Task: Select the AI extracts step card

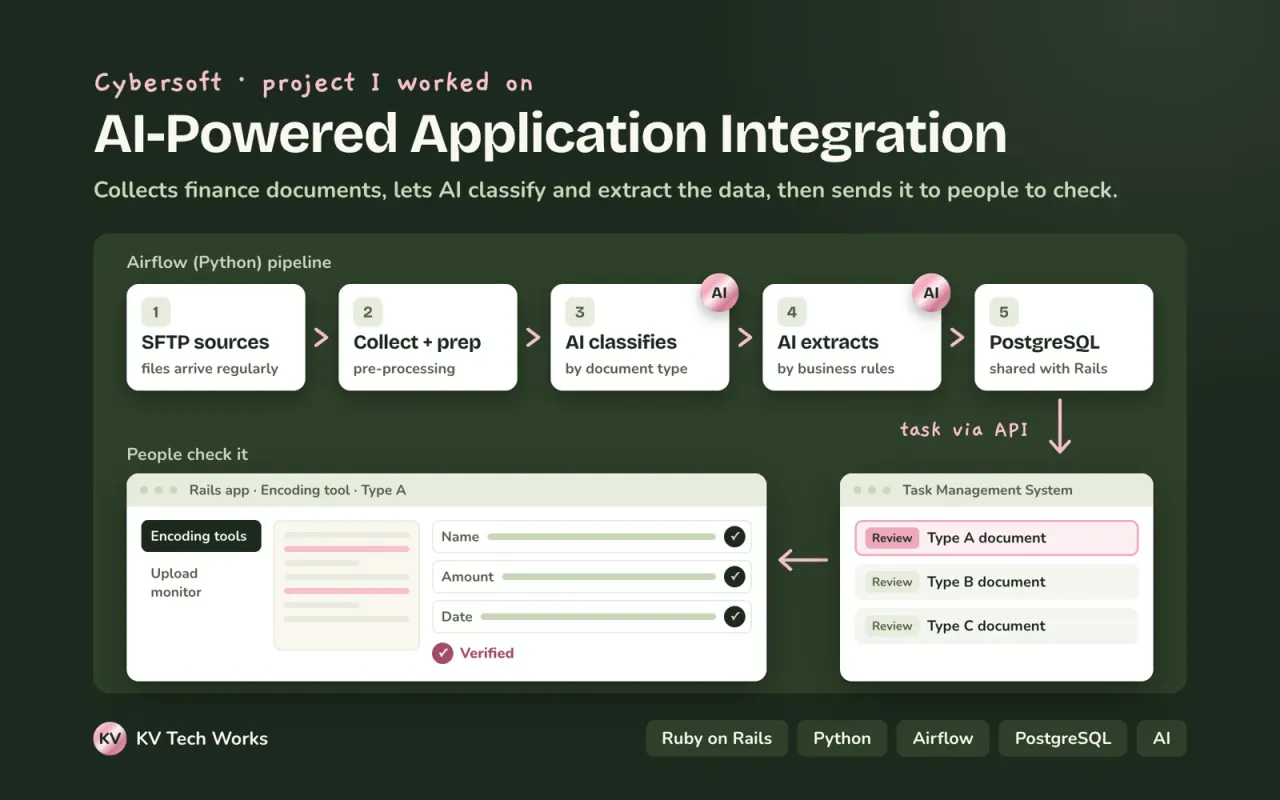Action: [852, 337]
